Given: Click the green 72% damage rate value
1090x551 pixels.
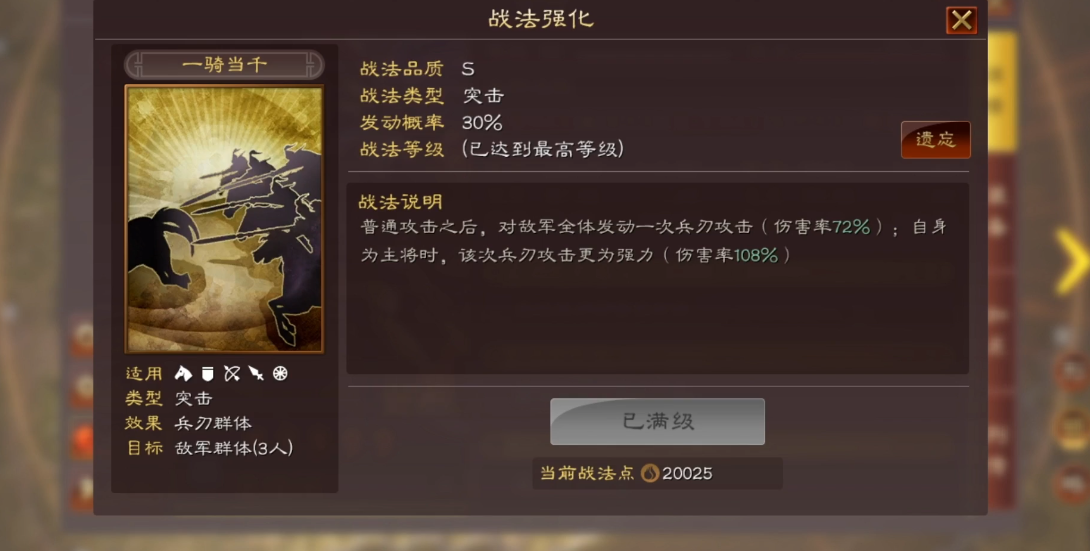Looking at the screenshot, I should pos(851,227).
